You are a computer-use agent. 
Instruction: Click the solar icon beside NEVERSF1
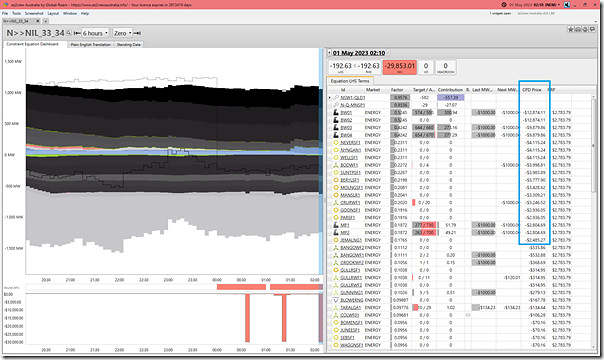pos(336,142)
